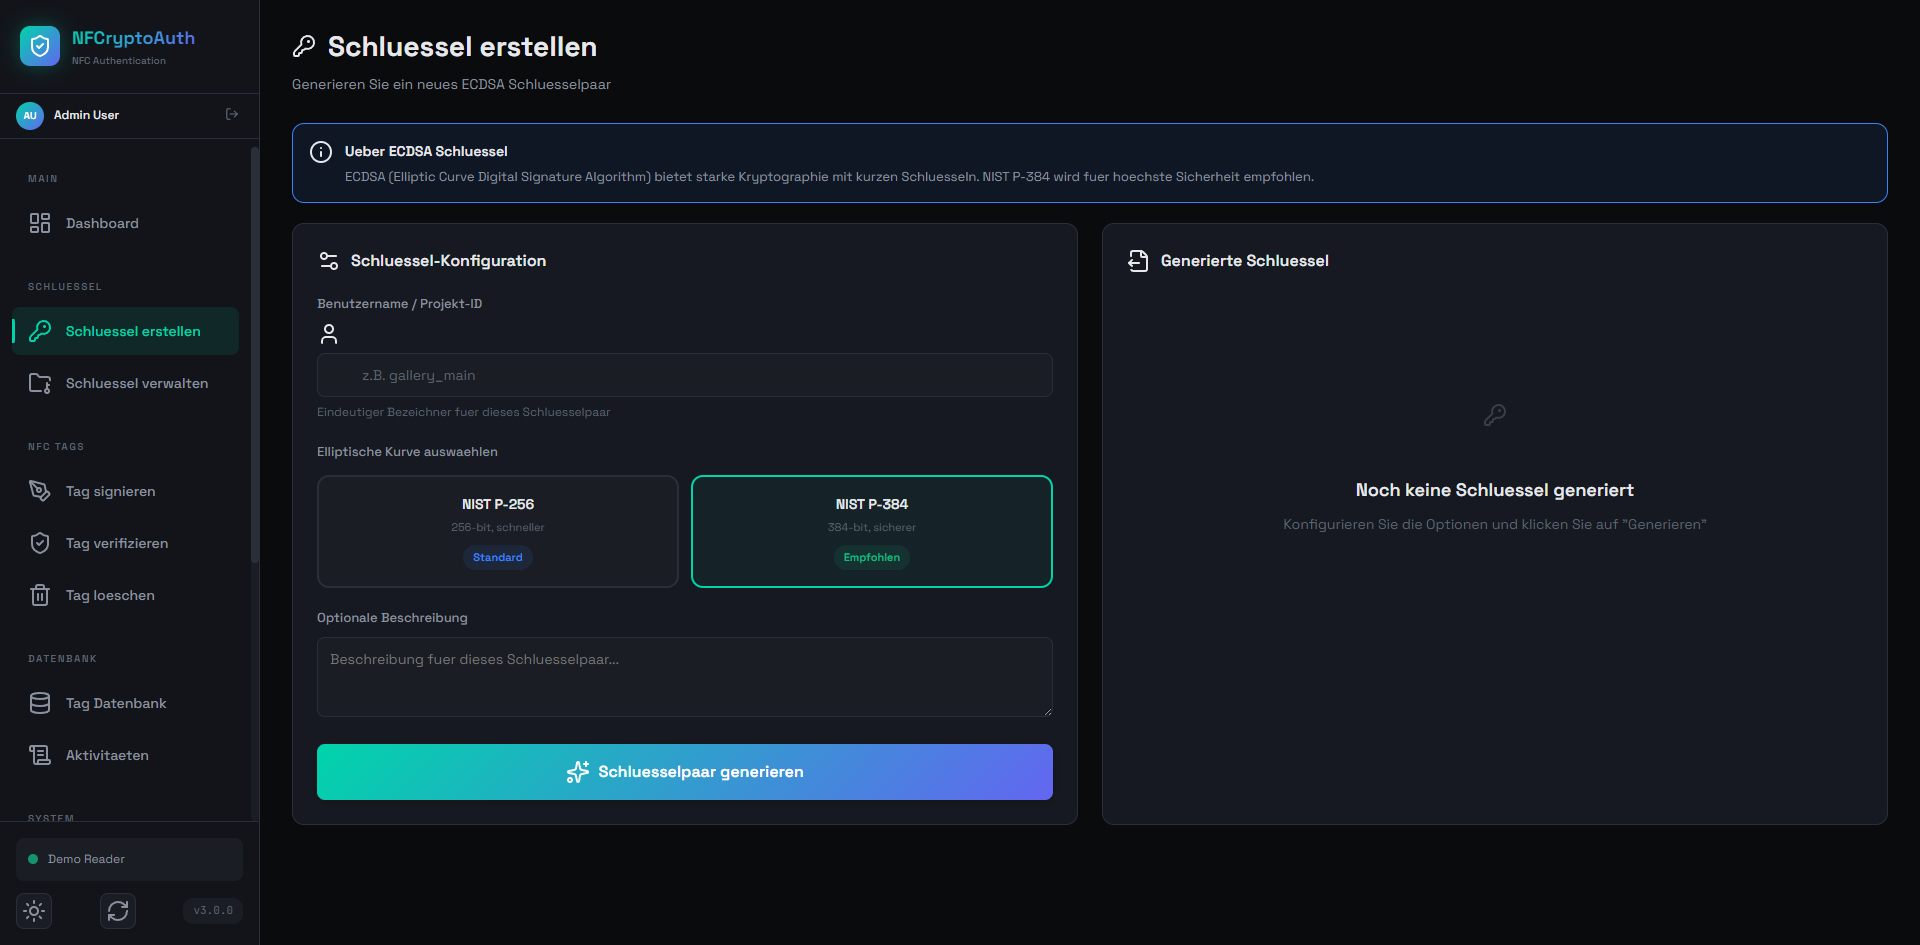Click the NFCryptoAuth shield logo
This screenshot has width=1920, height=945.
(40, 46)
